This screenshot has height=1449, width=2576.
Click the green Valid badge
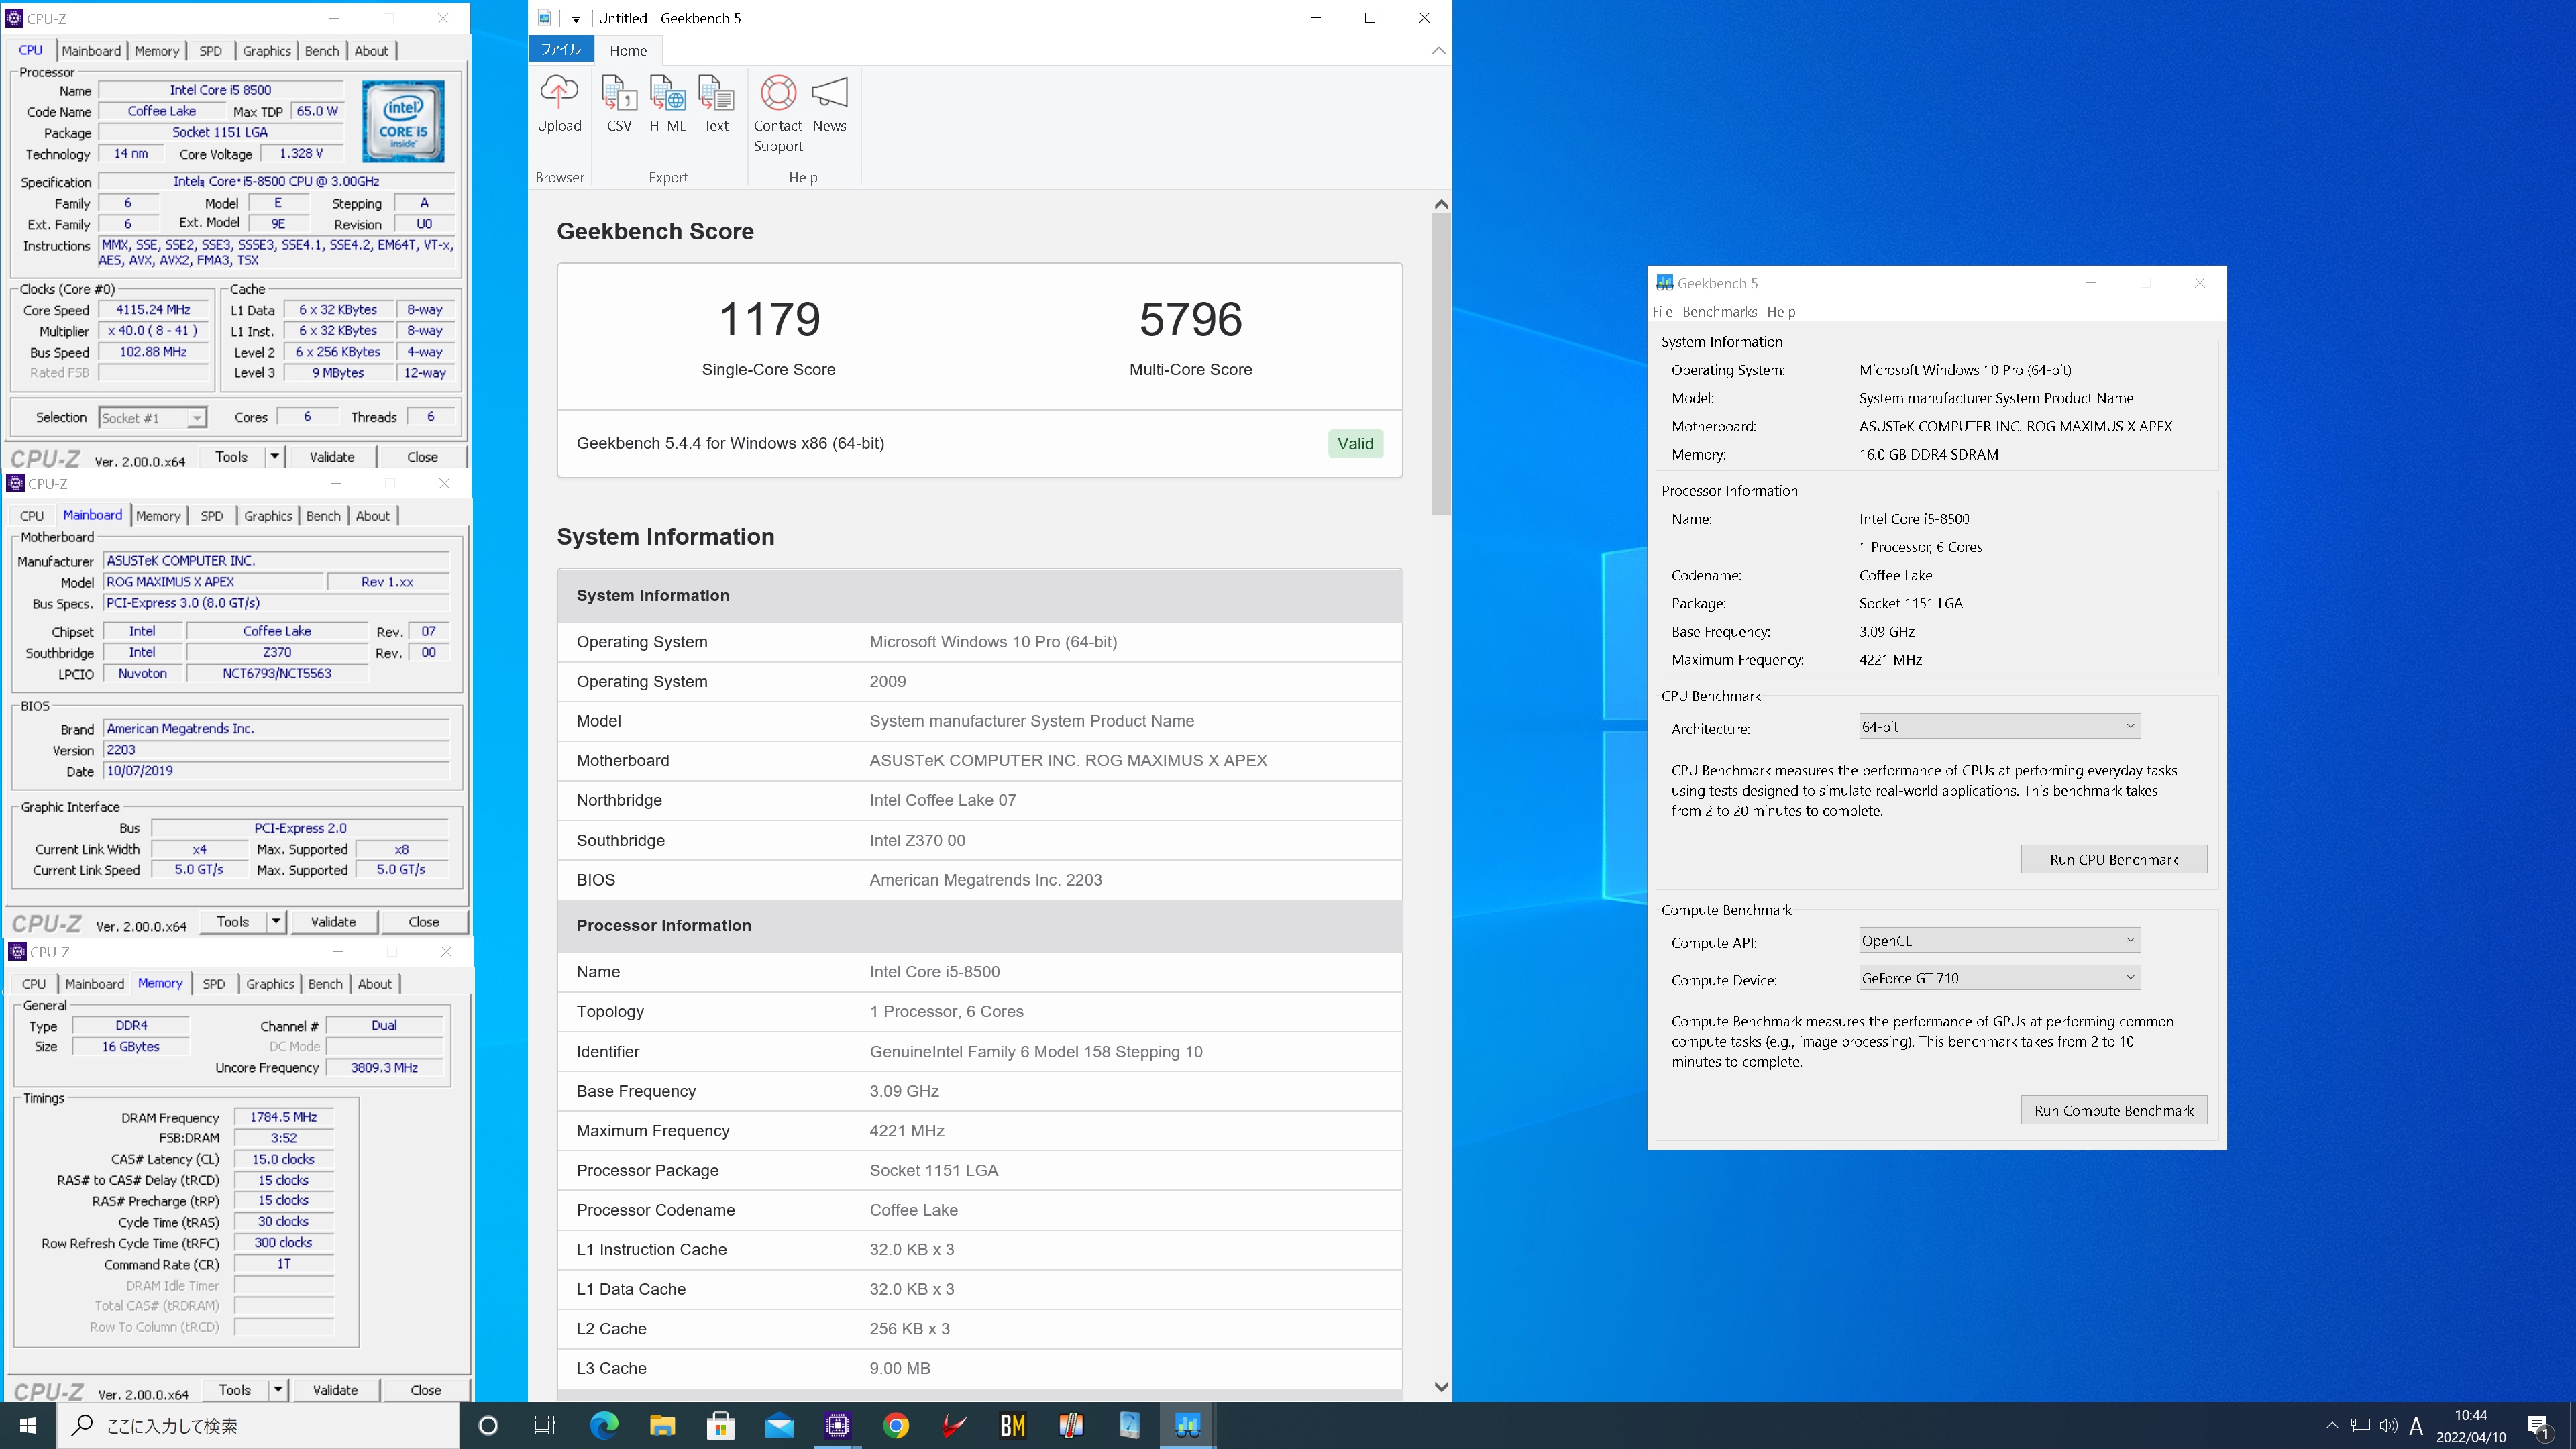pos(1355,443)
